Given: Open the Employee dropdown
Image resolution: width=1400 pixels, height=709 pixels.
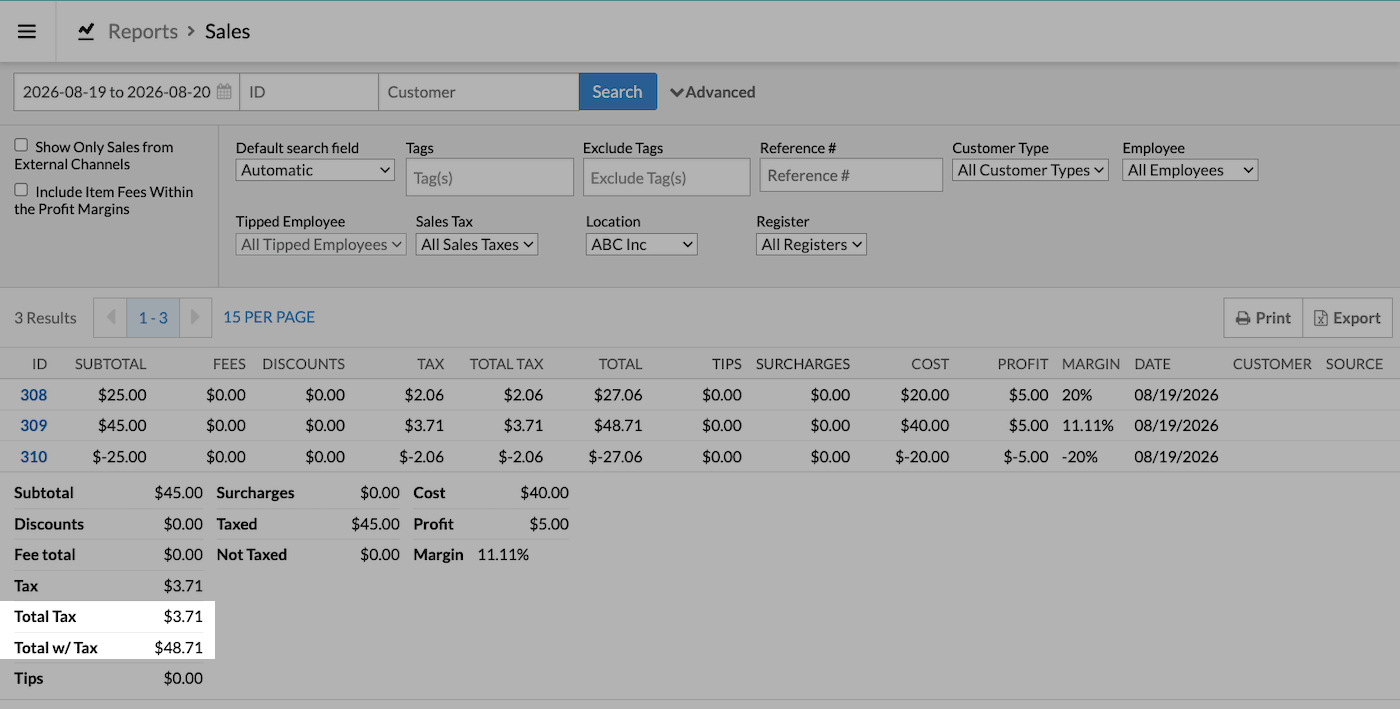Looking at the screenshot, I should (x=1190, y=170).
